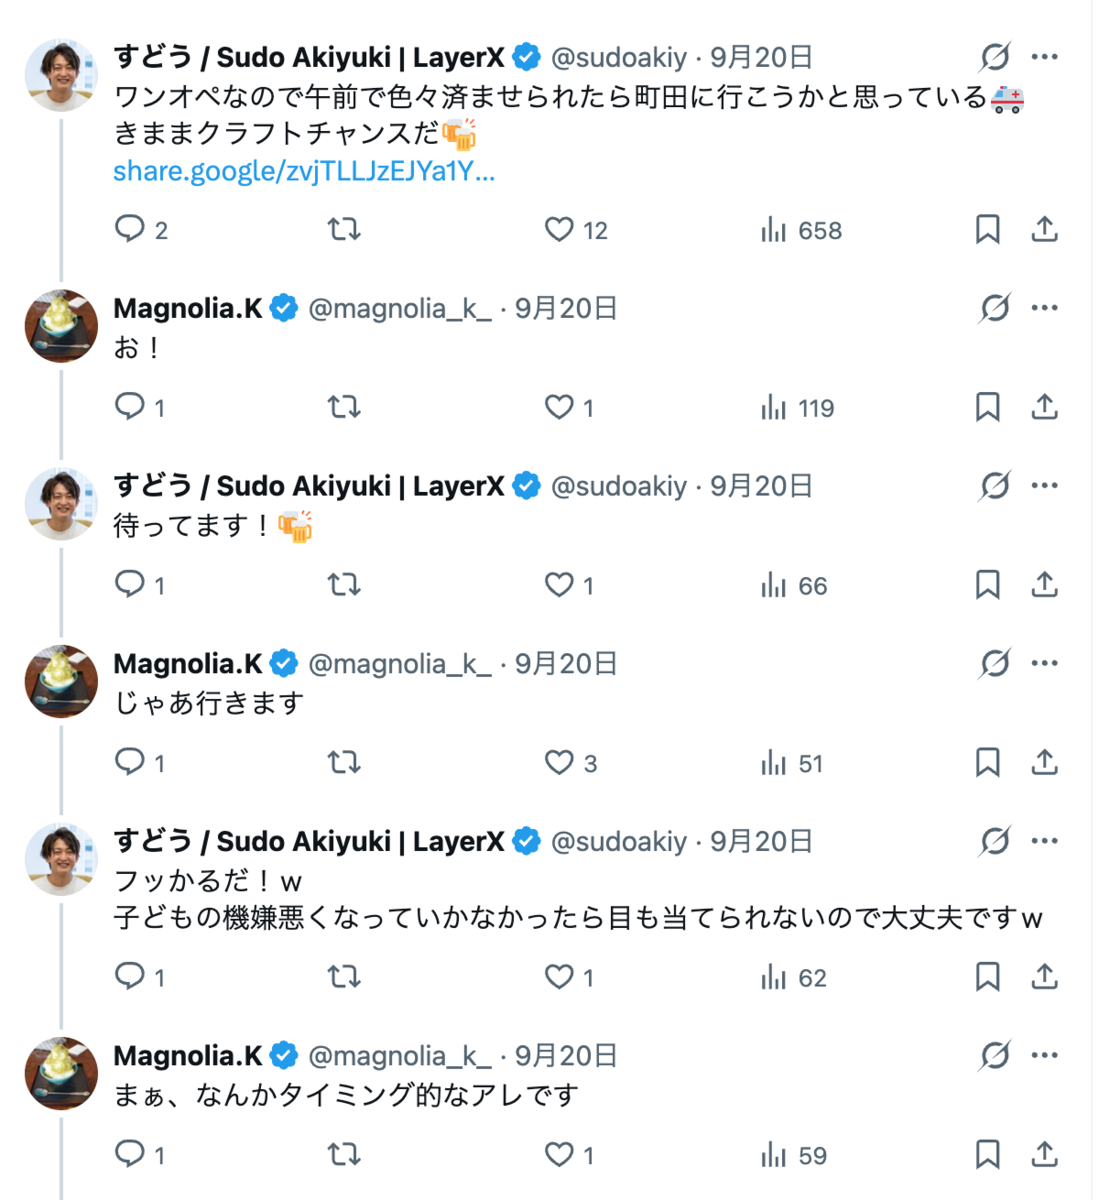Bookmark the 待ってます tweet
The image size is (1099, 1200).
pos(987,585)
